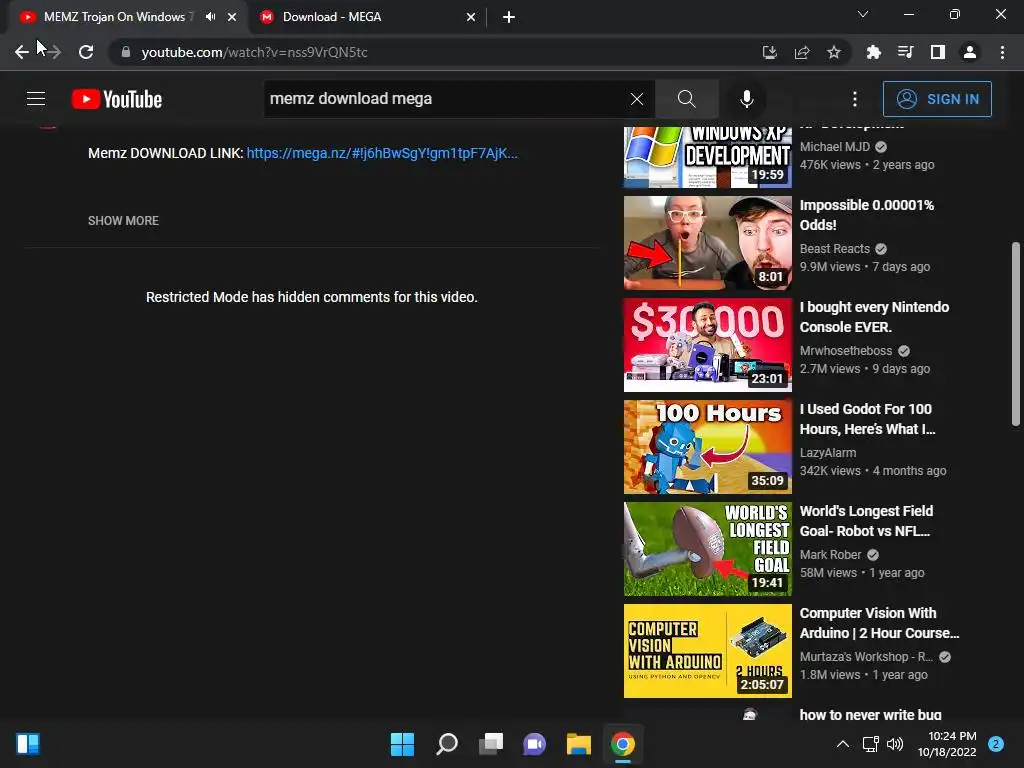The height and width of the screenshot is (768, 1024).
Task: Close the Download - MEGA tab
Action: pyautogui.click(x=471, y=17)
